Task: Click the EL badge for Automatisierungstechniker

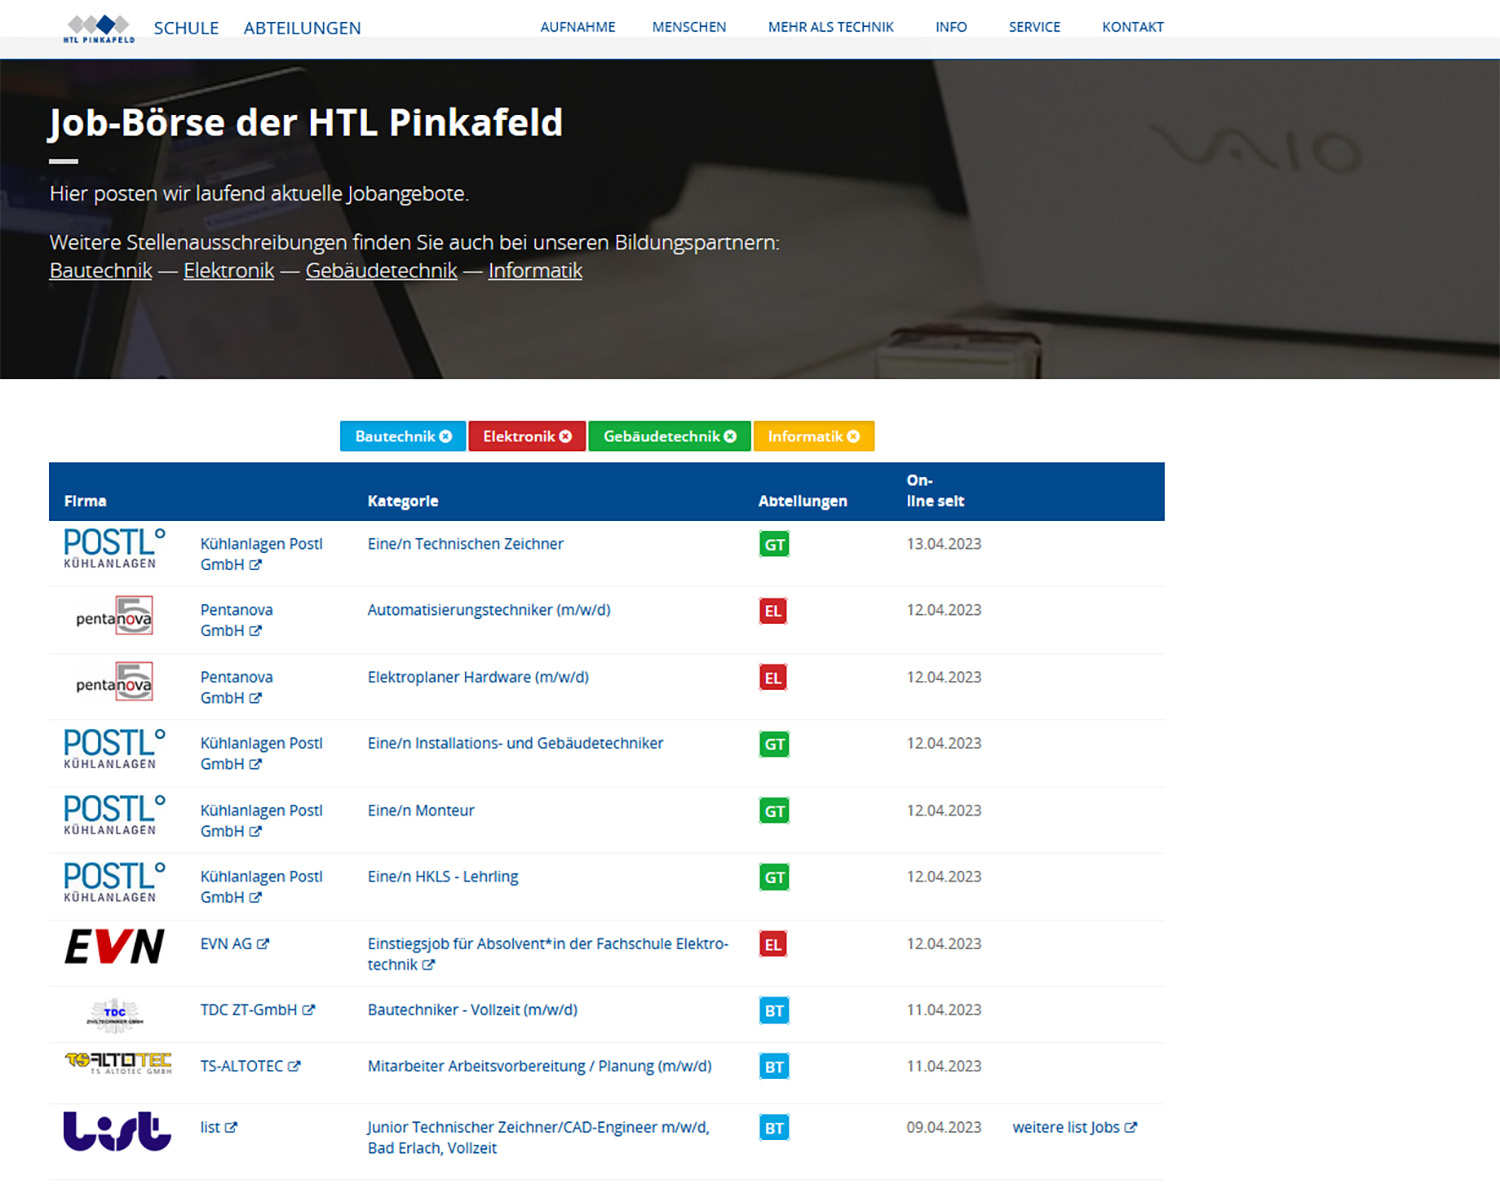Action: click(x=773, y=611)
